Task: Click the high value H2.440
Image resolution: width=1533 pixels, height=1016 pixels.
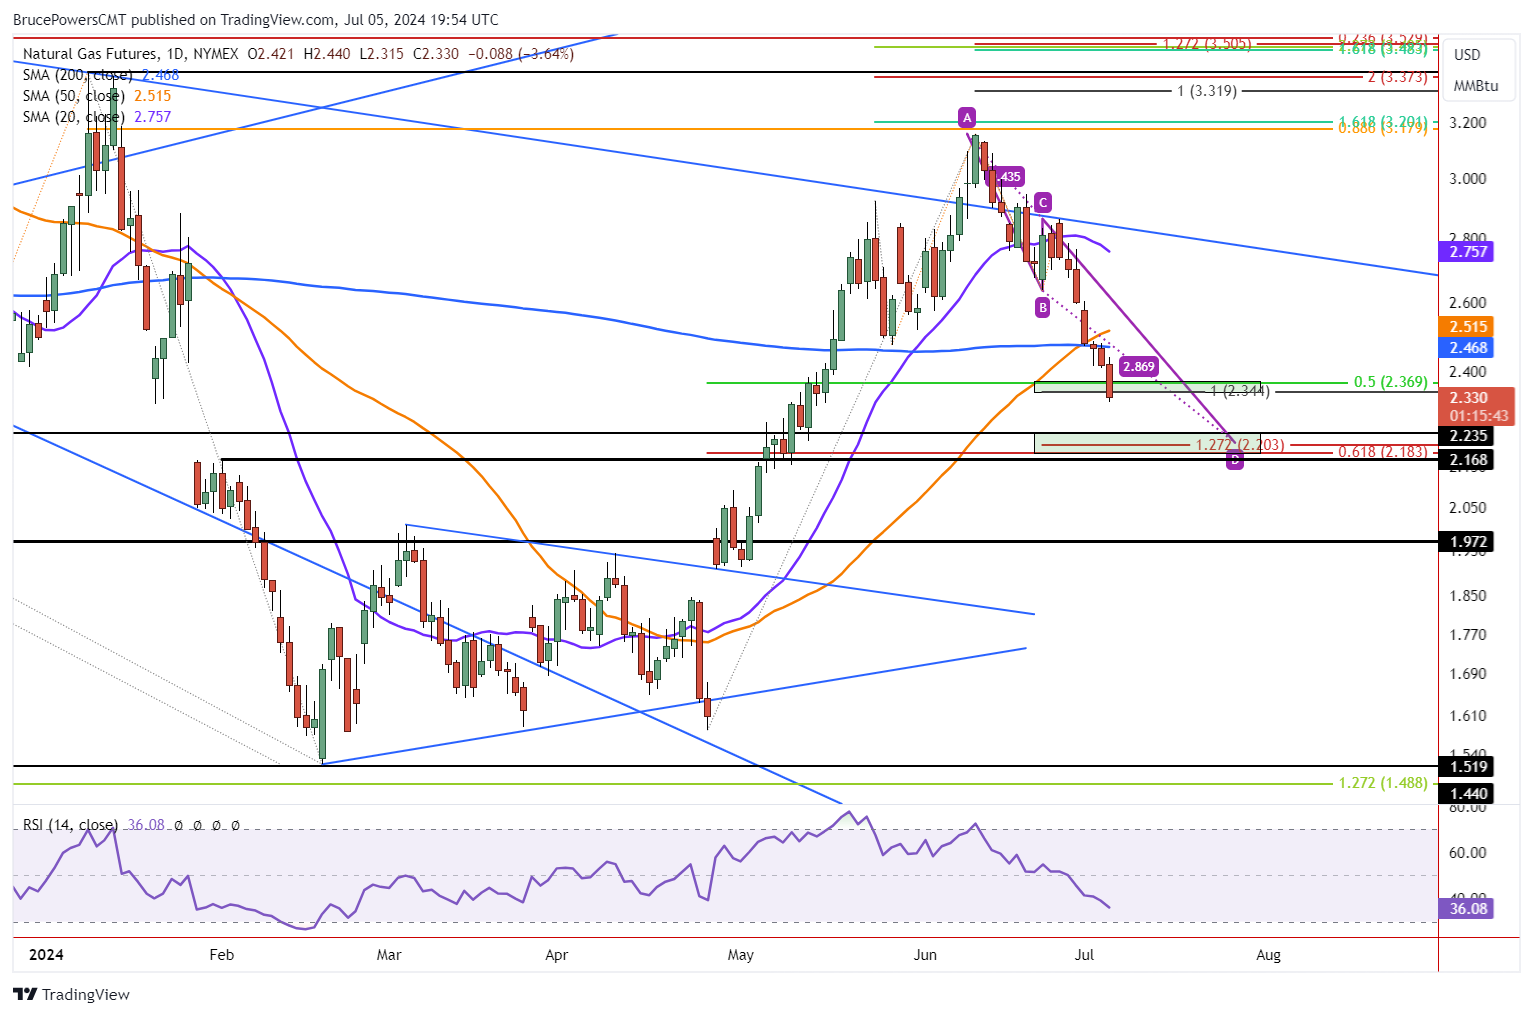Action: 327,54
